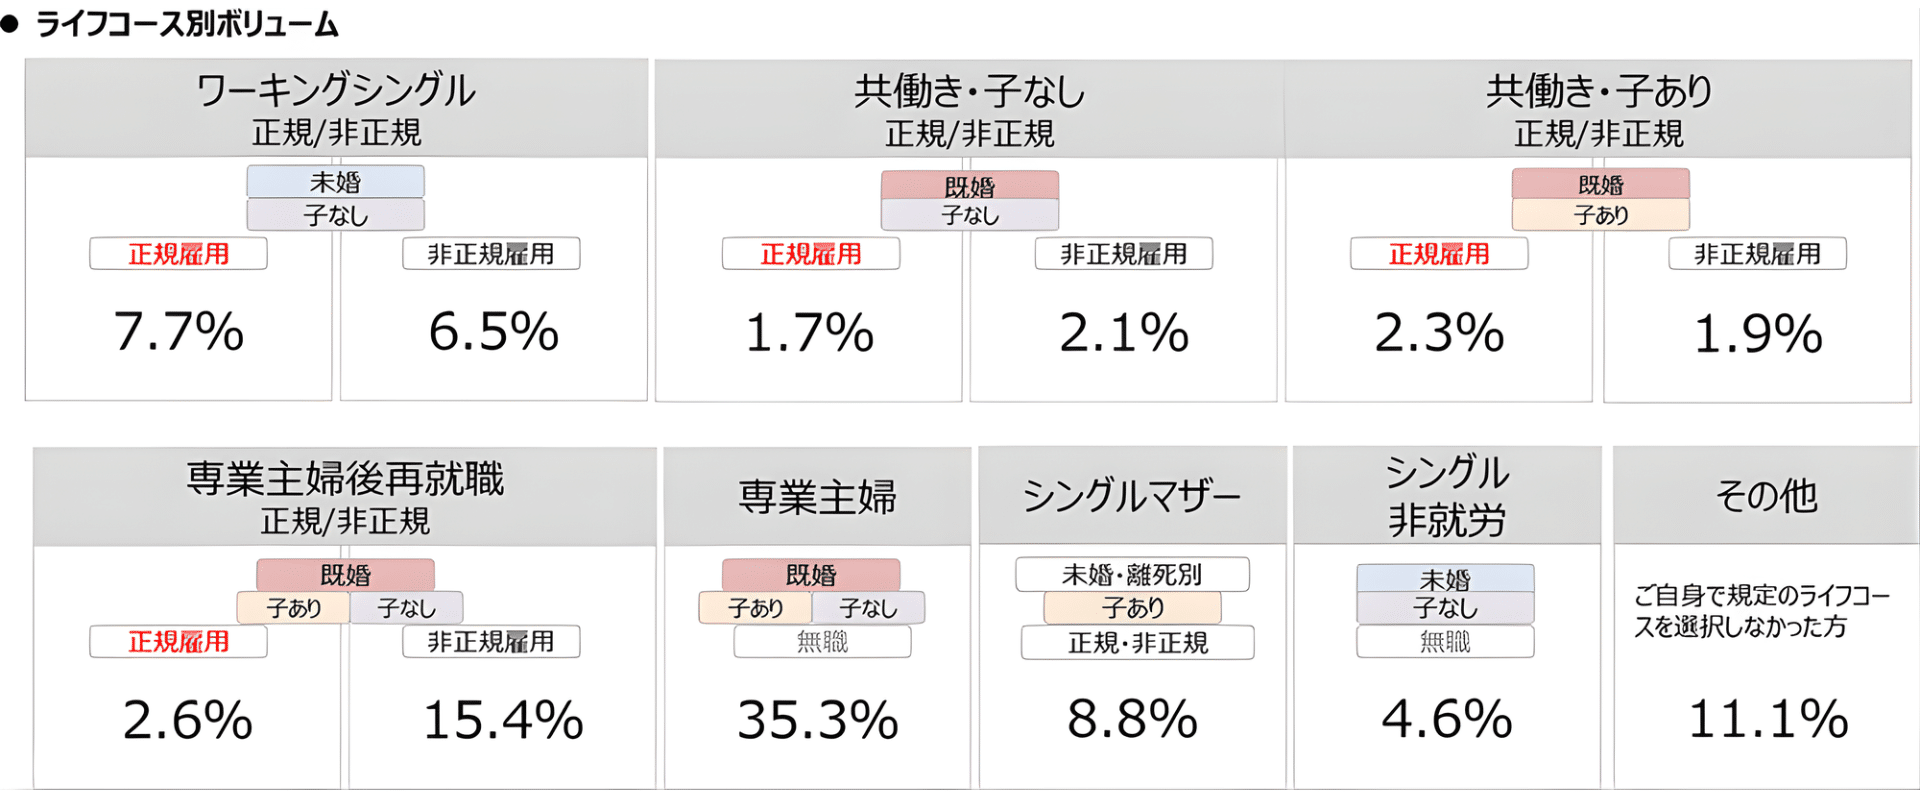1920x810 pixels.
Task: Select 無職 label under 専業主婦
Action: 822,642
